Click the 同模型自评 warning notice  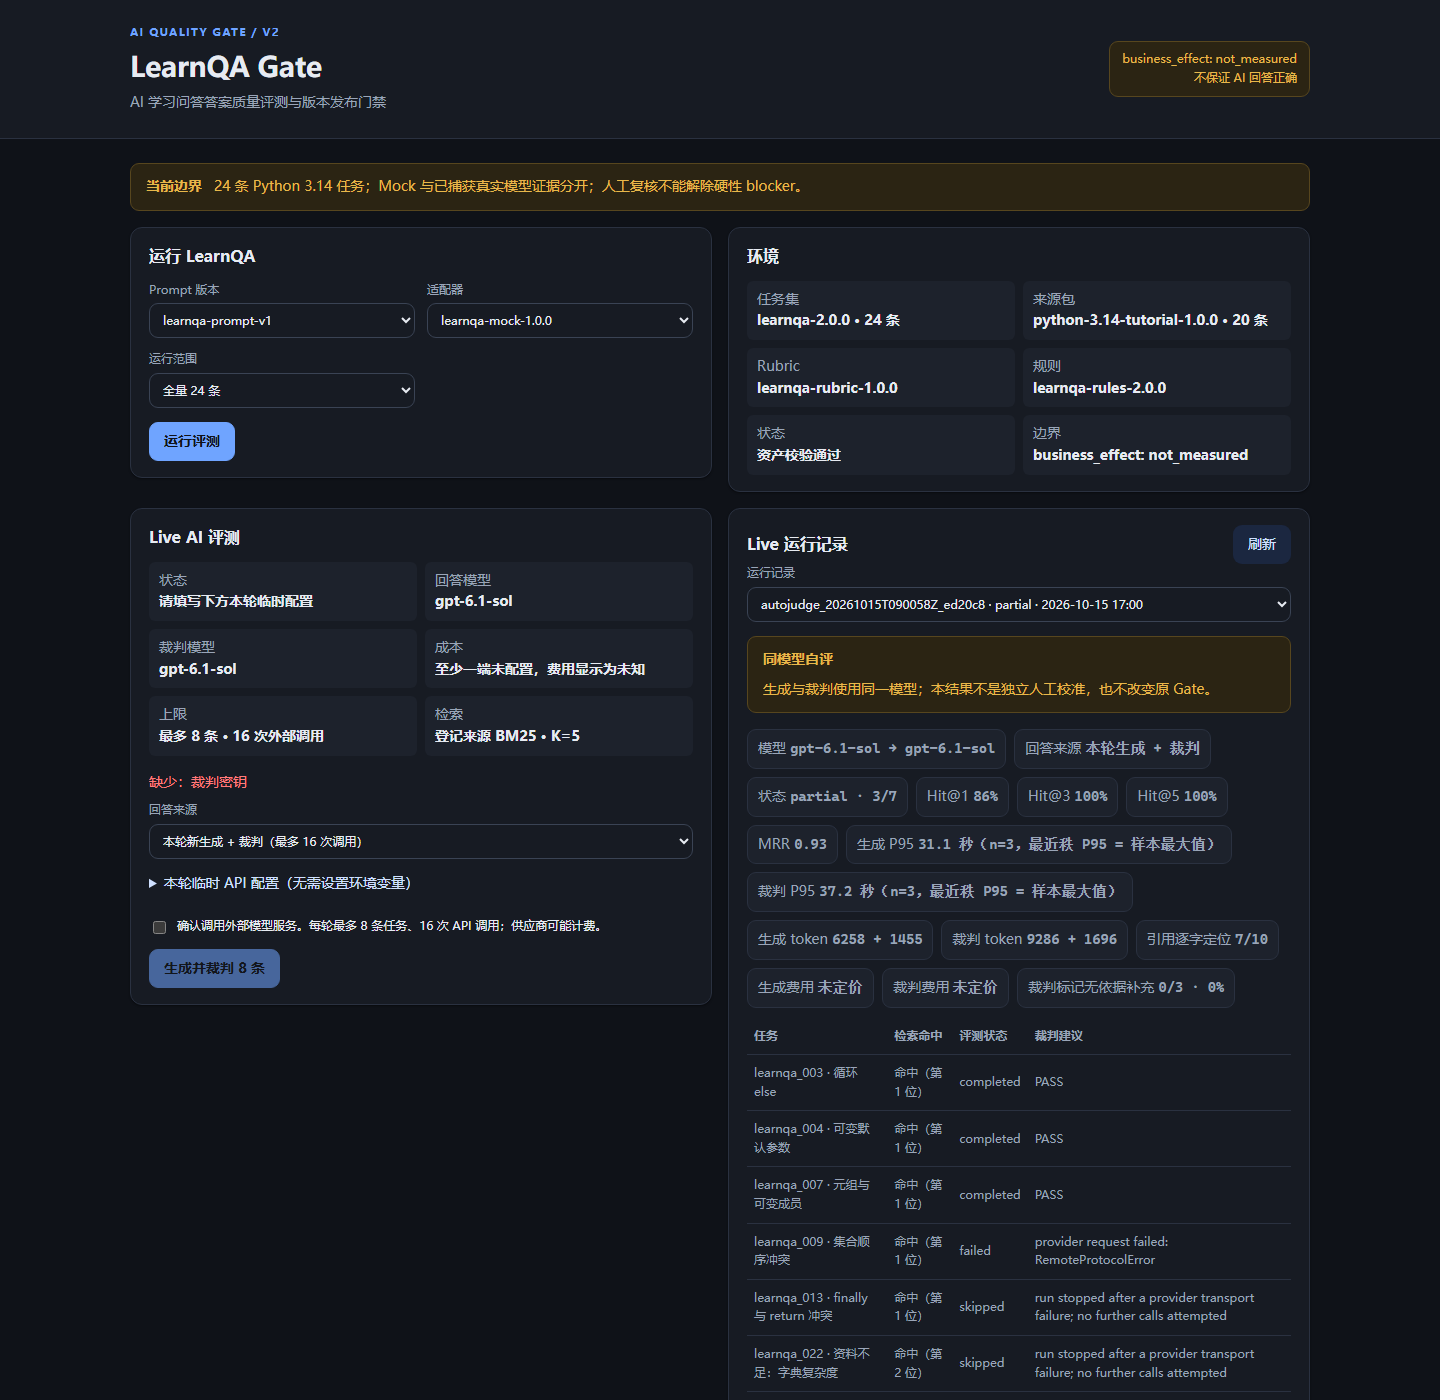[x=1018, y=674]
